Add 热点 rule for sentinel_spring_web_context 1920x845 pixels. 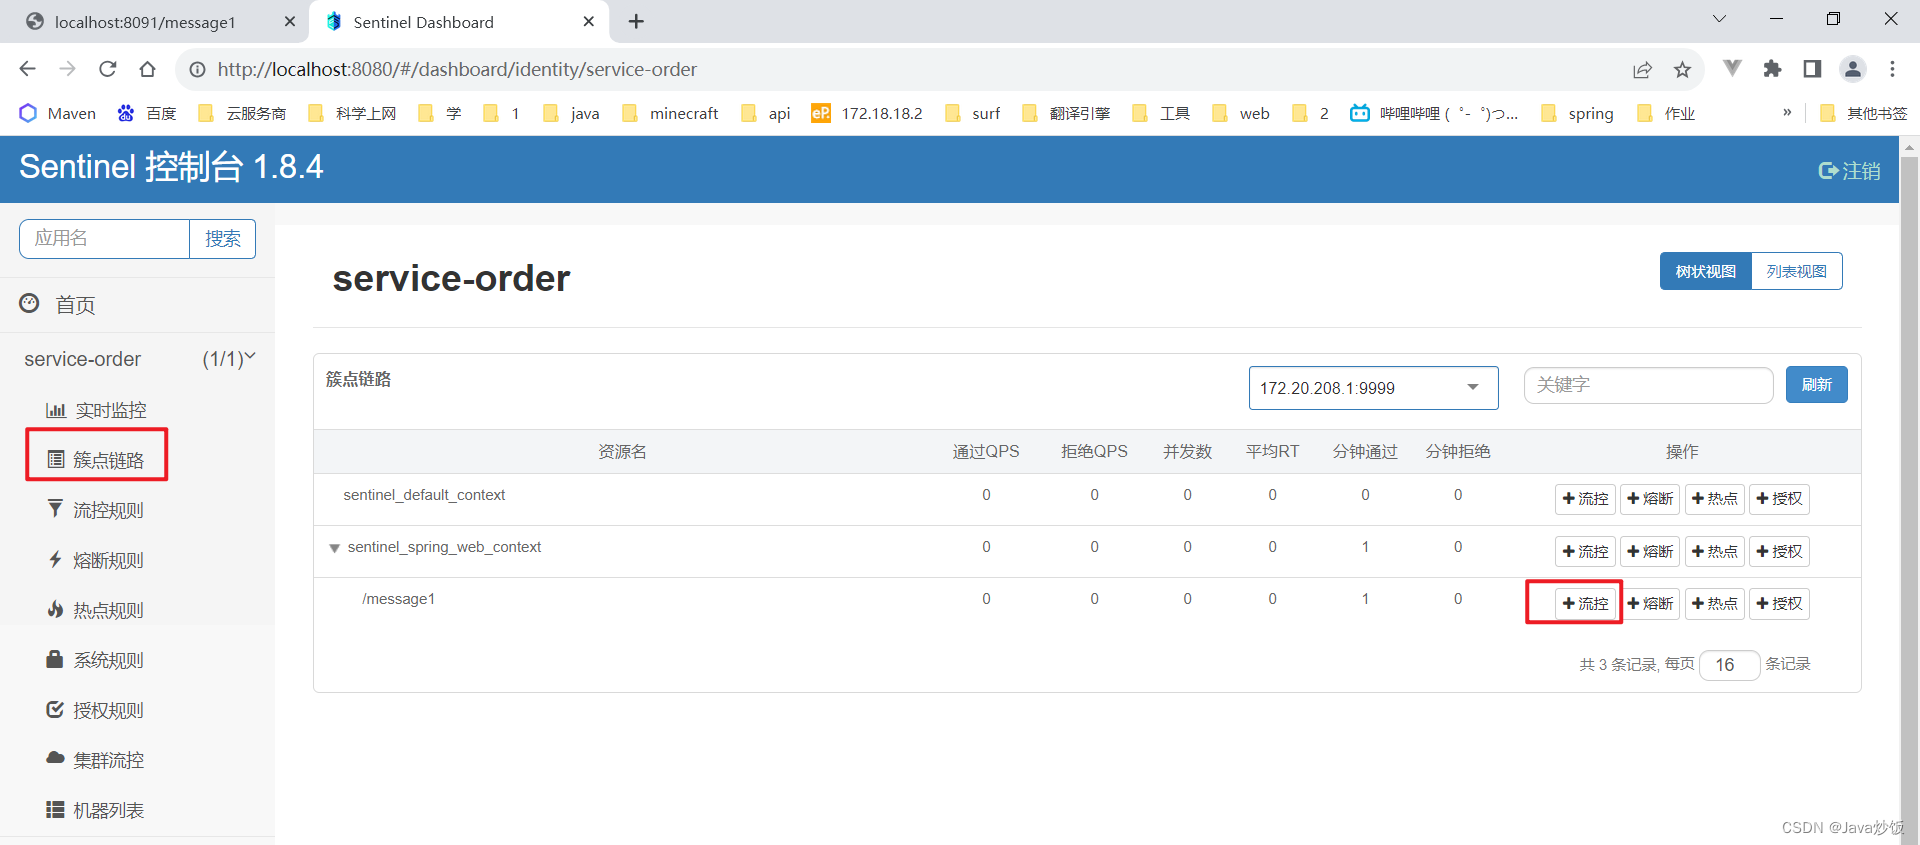coord(1714,551)
